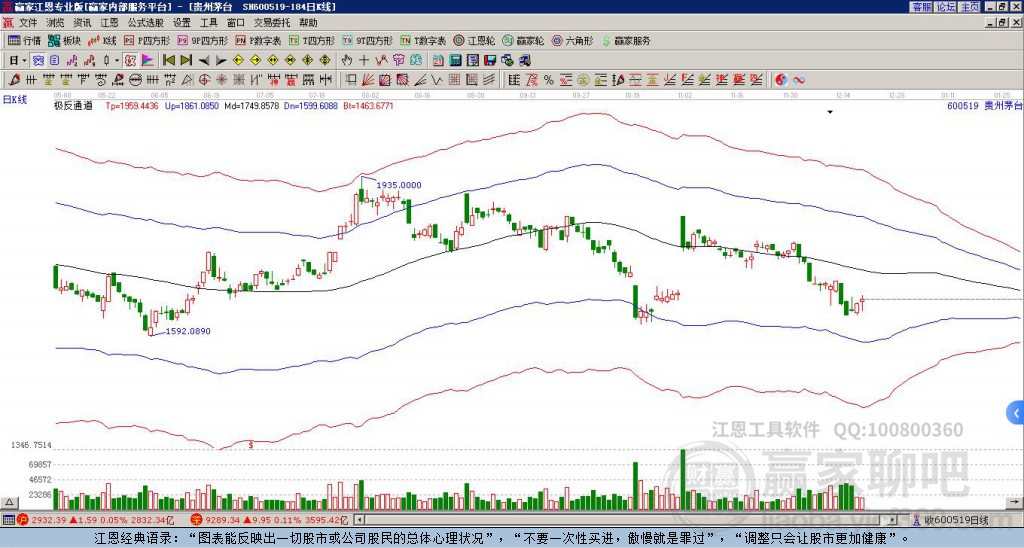The height and width of the screenshot is (548, 1024).
Task: Open the T数字表 tool
Action: (x=423, y=40)
